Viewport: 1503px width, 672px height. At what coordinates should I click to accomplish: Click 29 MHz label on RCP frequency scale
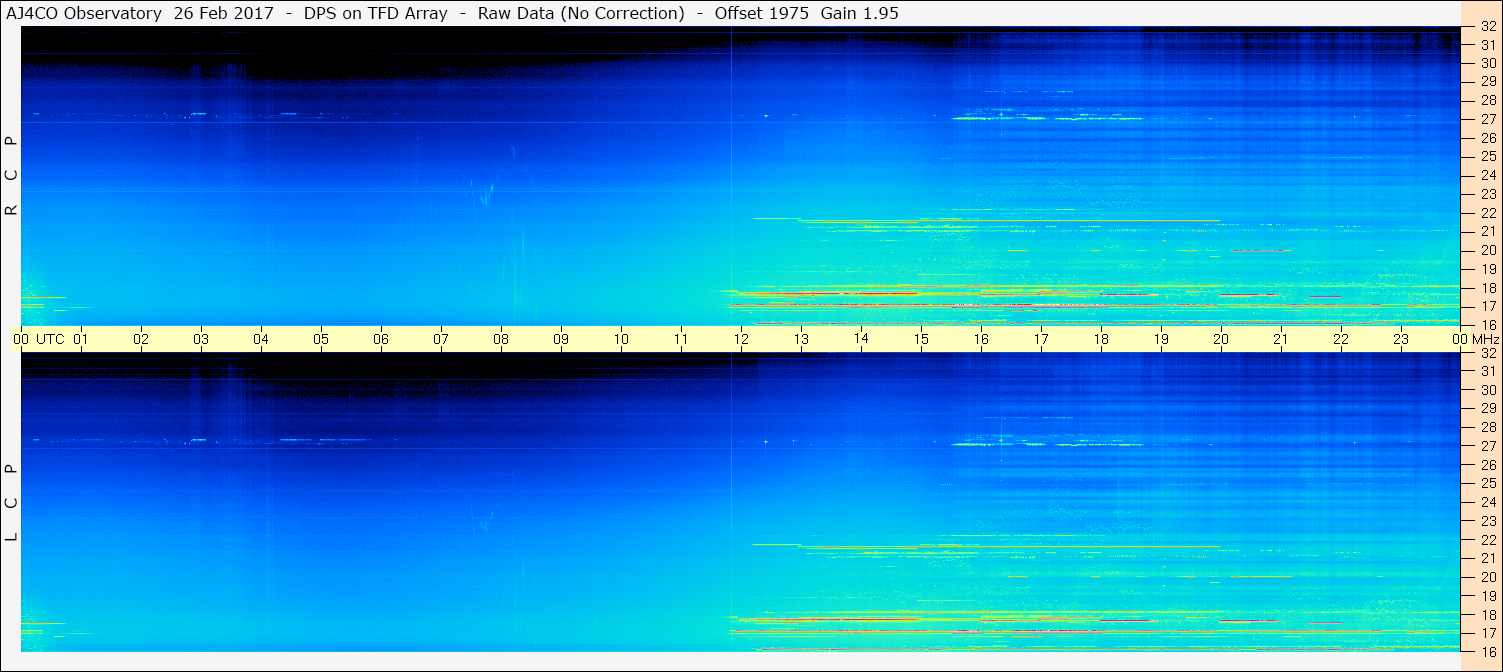pos(1487,82)
